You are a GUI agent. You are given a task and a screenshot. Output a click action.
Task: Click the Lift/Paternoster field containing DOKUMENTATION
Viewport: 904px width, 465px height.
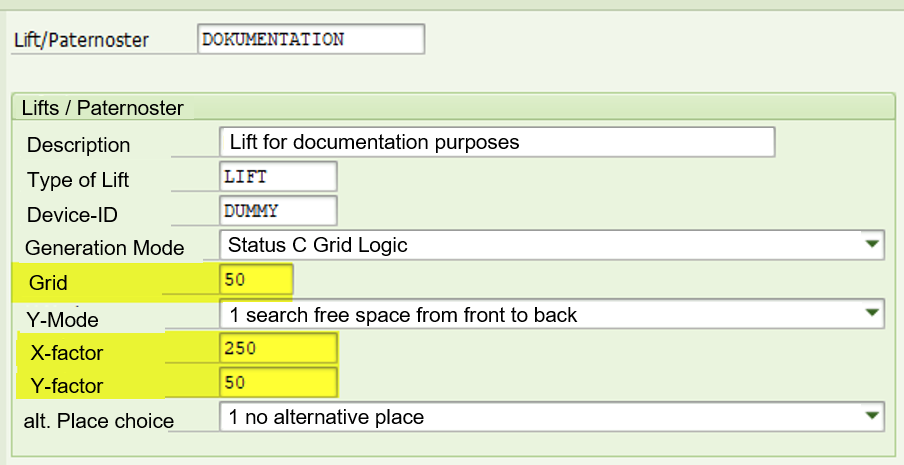click(311, 40)
